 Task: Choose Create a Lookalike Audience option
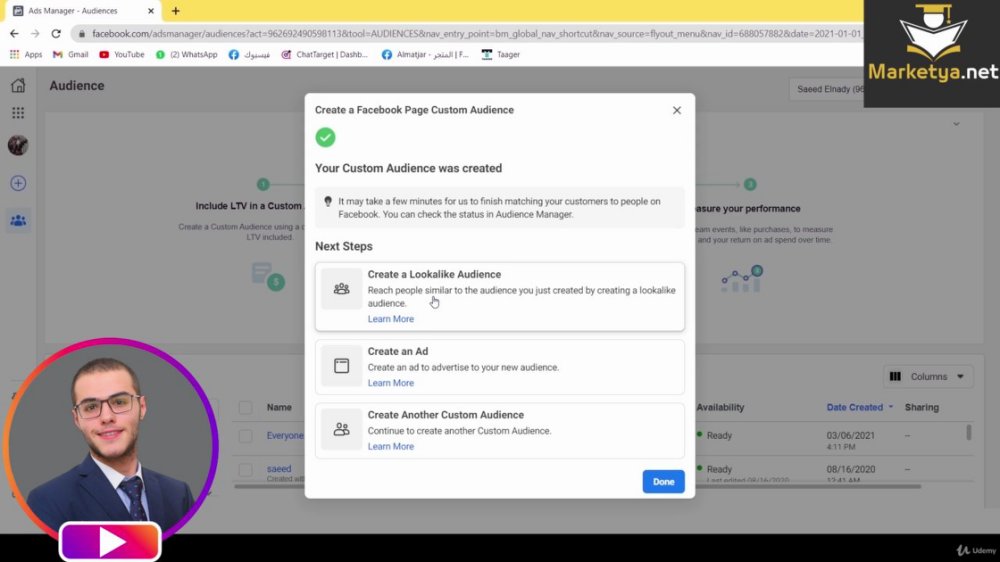499,297
